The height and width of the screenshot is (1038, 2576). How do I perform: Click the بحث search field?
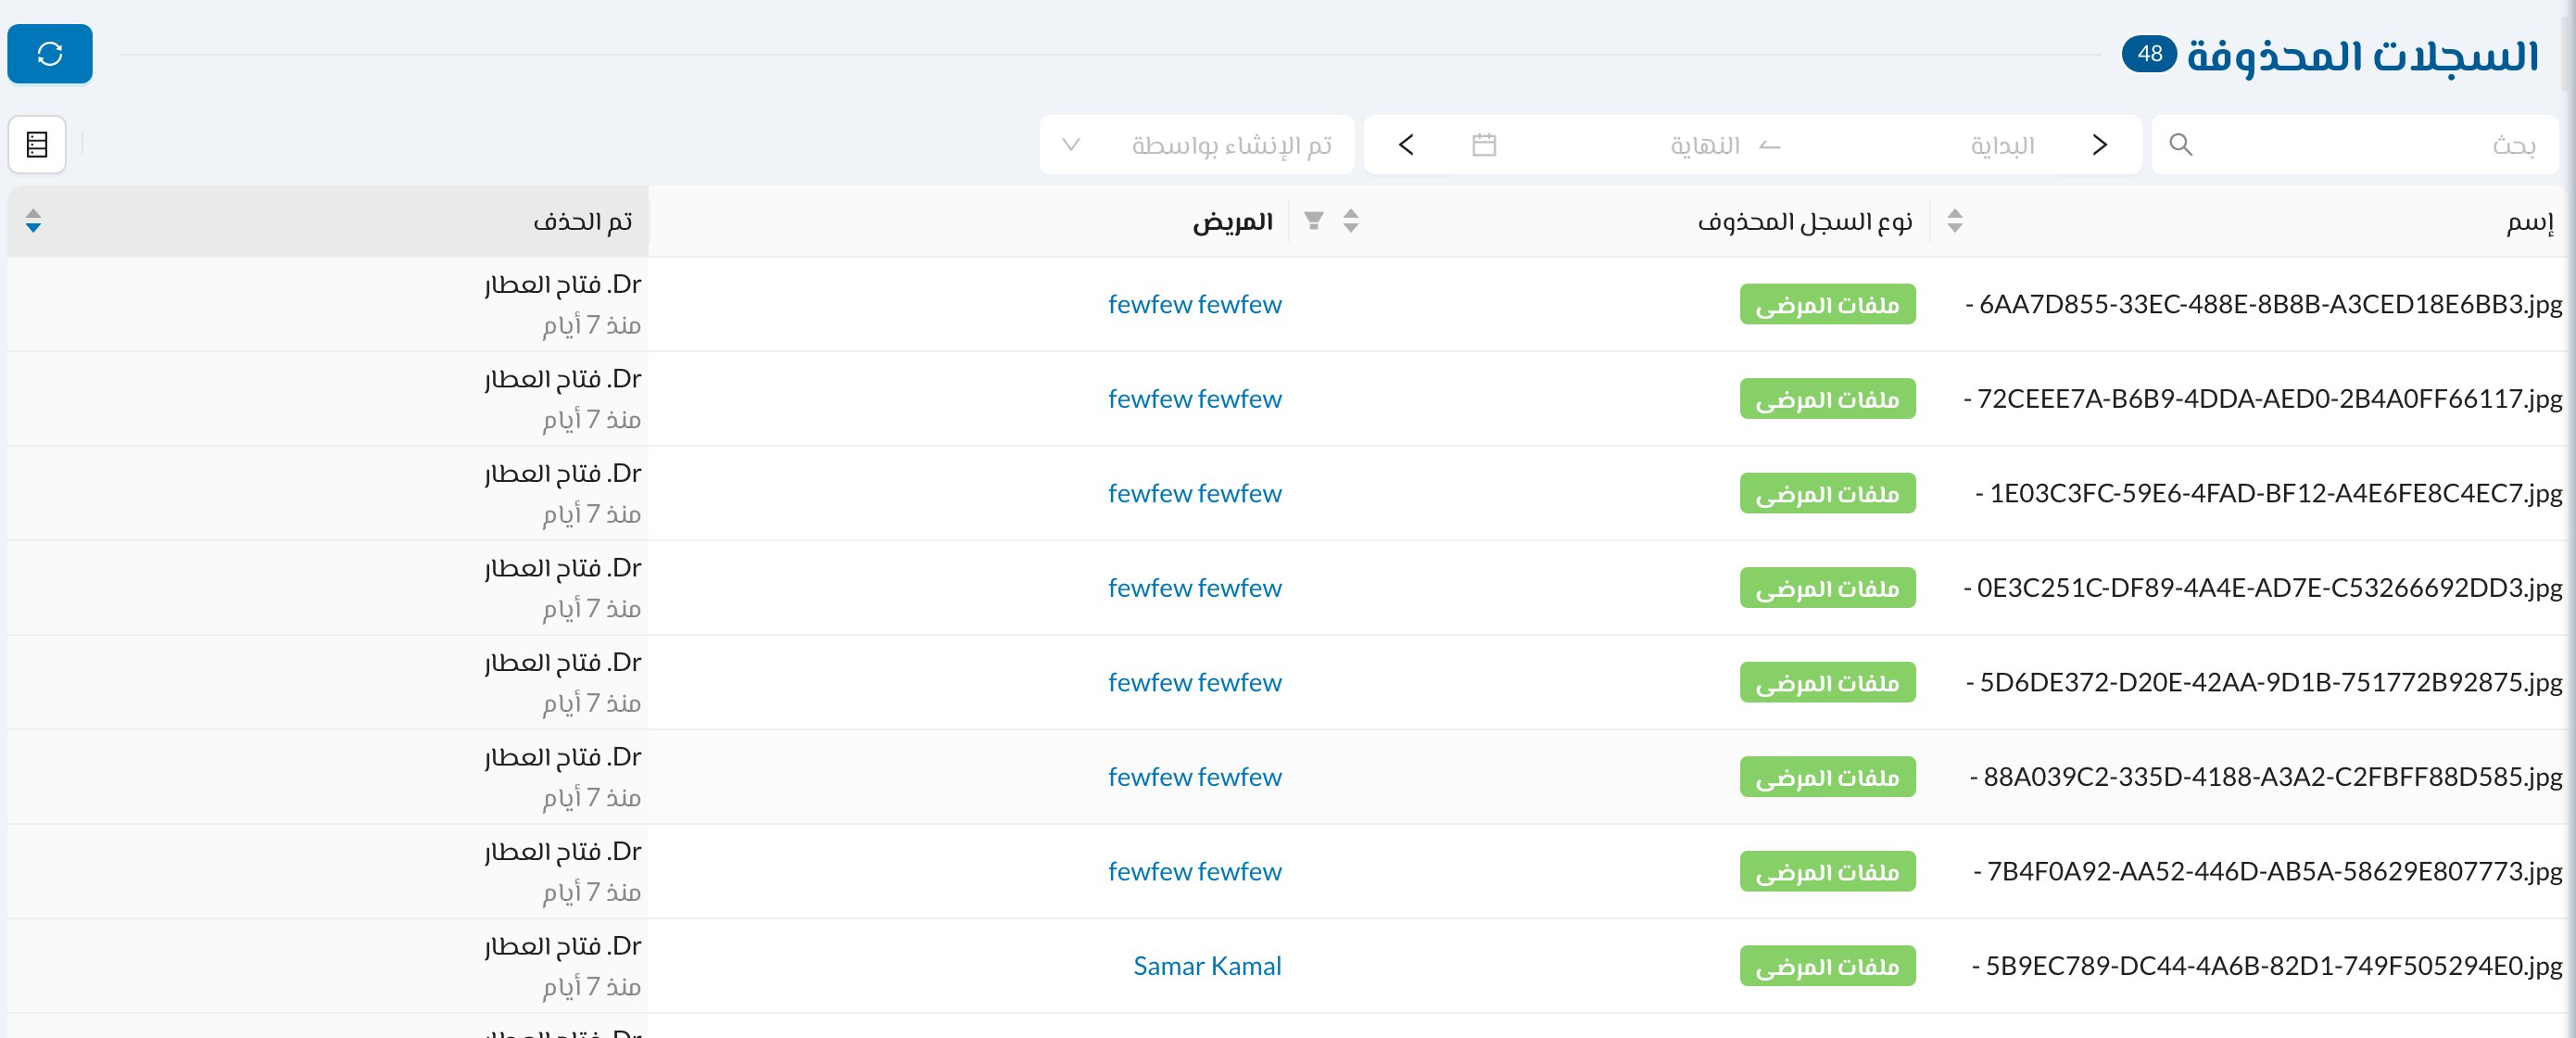[x=2355, y=145]
